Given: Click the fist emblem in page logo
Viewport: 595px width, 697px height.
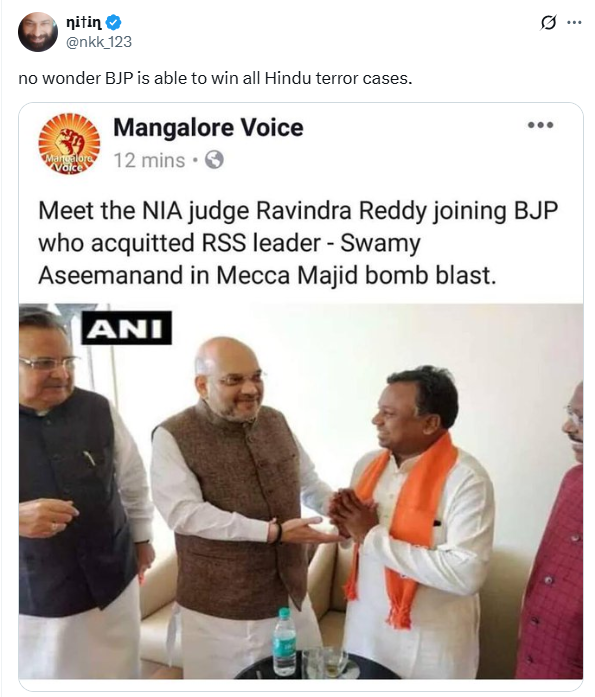Looking at the screenshot, I should pos(69,141).
